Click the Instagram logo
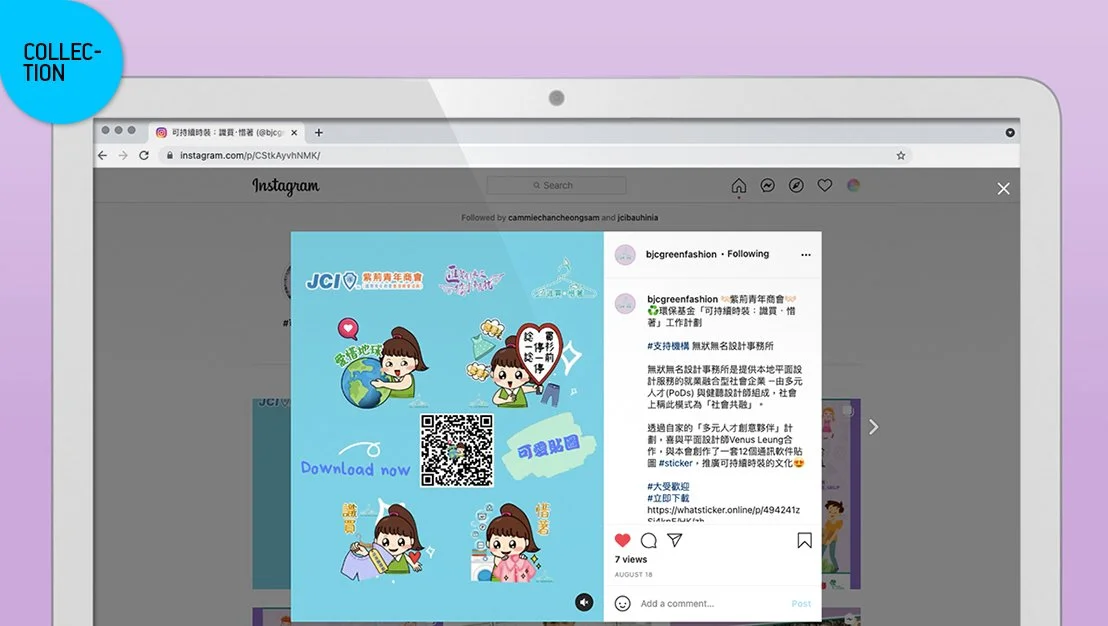 coord(285,187)
